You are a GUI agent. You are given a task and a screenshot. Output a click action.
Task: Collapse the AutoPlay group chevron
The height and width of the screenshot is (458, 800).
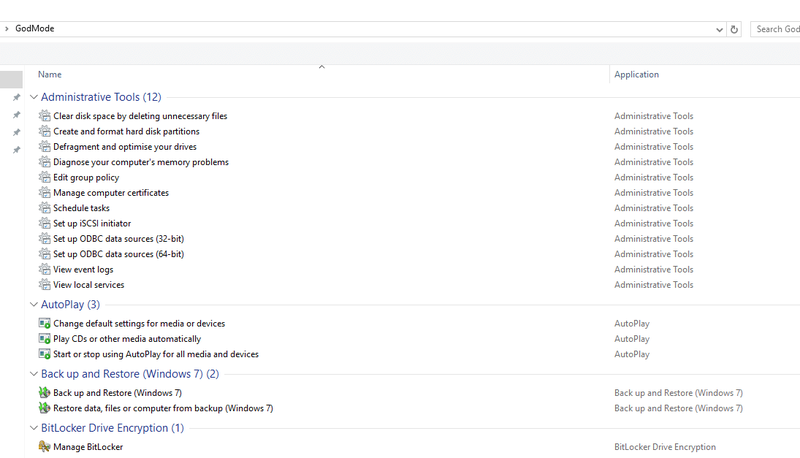34,304
